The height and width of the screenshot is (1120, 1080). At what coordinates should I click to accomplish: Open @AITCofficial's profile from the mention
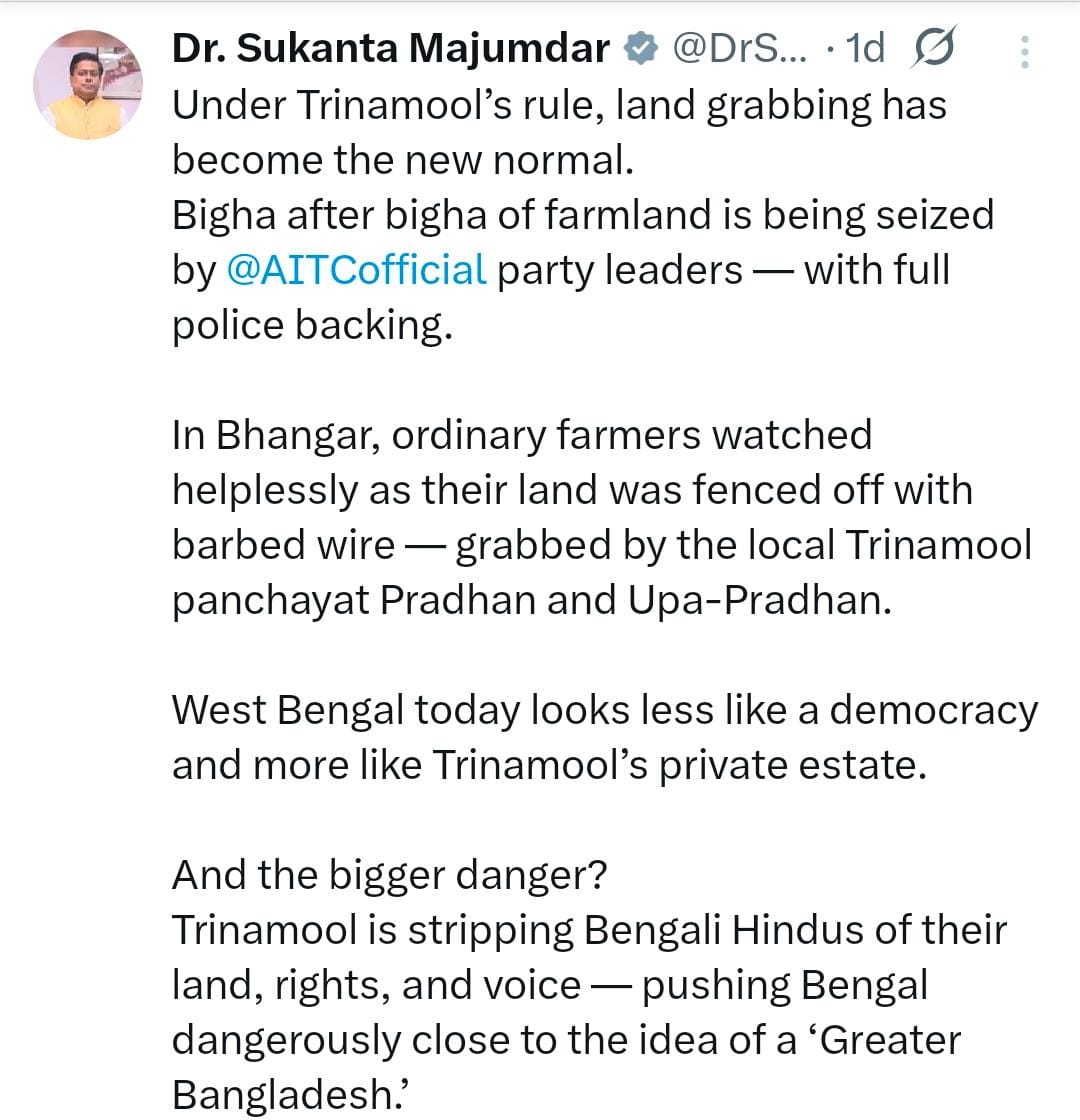coord(356,268)
